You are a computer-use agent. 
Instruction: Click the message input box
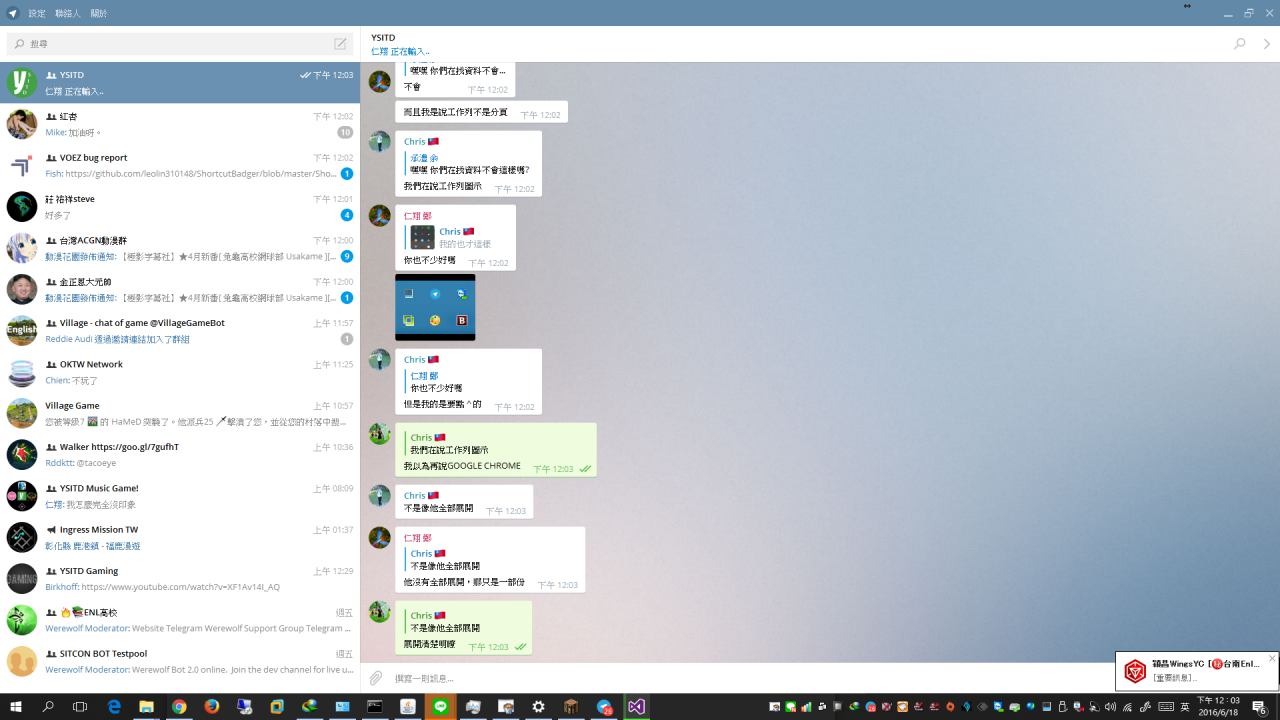pos(740,678)
